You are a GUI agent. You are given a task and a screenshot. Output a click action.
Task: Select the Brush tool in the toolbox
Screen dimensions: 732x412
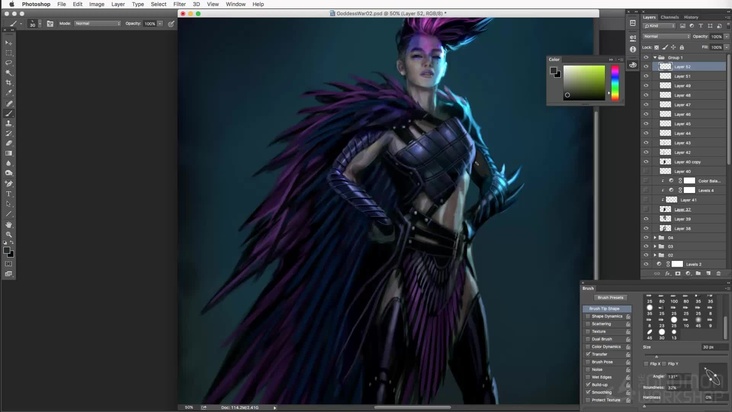(x=8, y=113)
